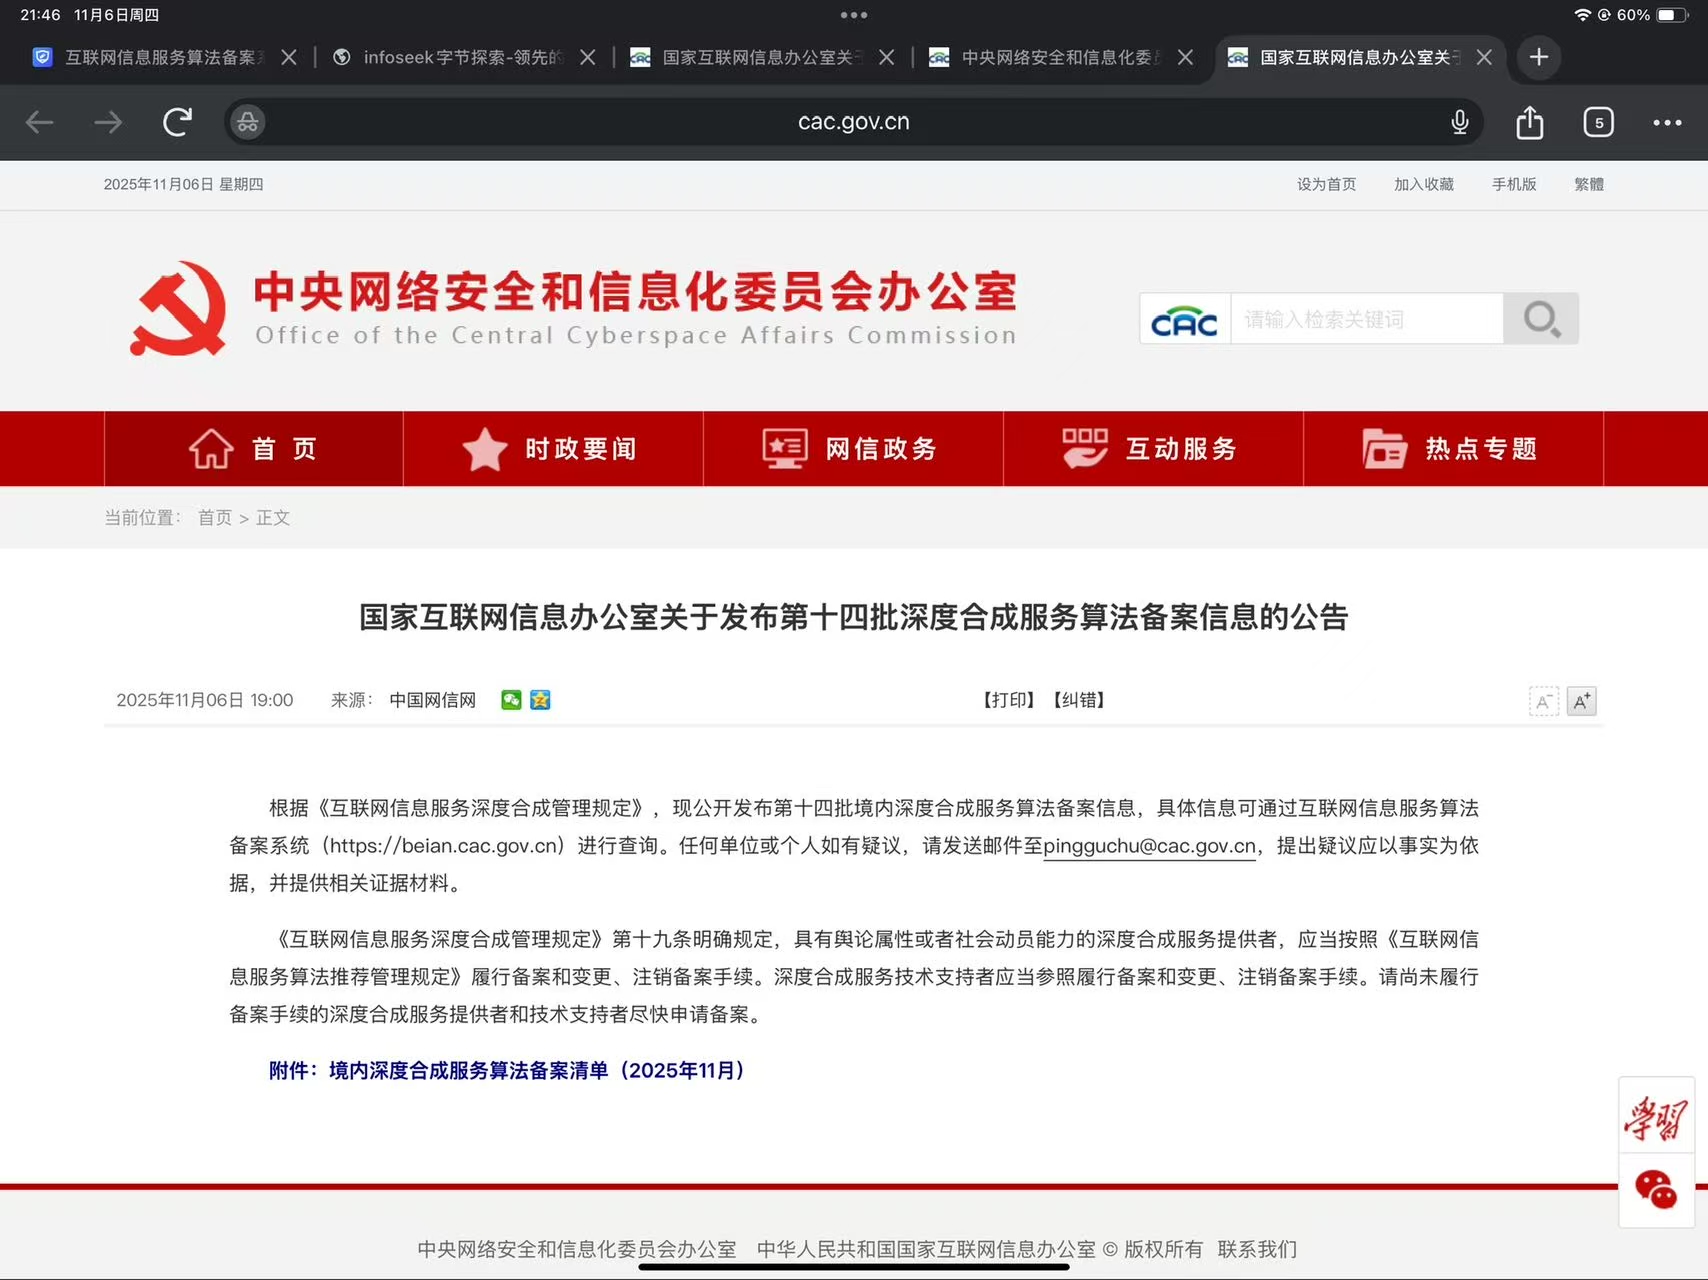Switch to the 中央网络安全和信息化委 tab
The height and width of the screenshot is (1280, 1708).
tap(1047, 57)
